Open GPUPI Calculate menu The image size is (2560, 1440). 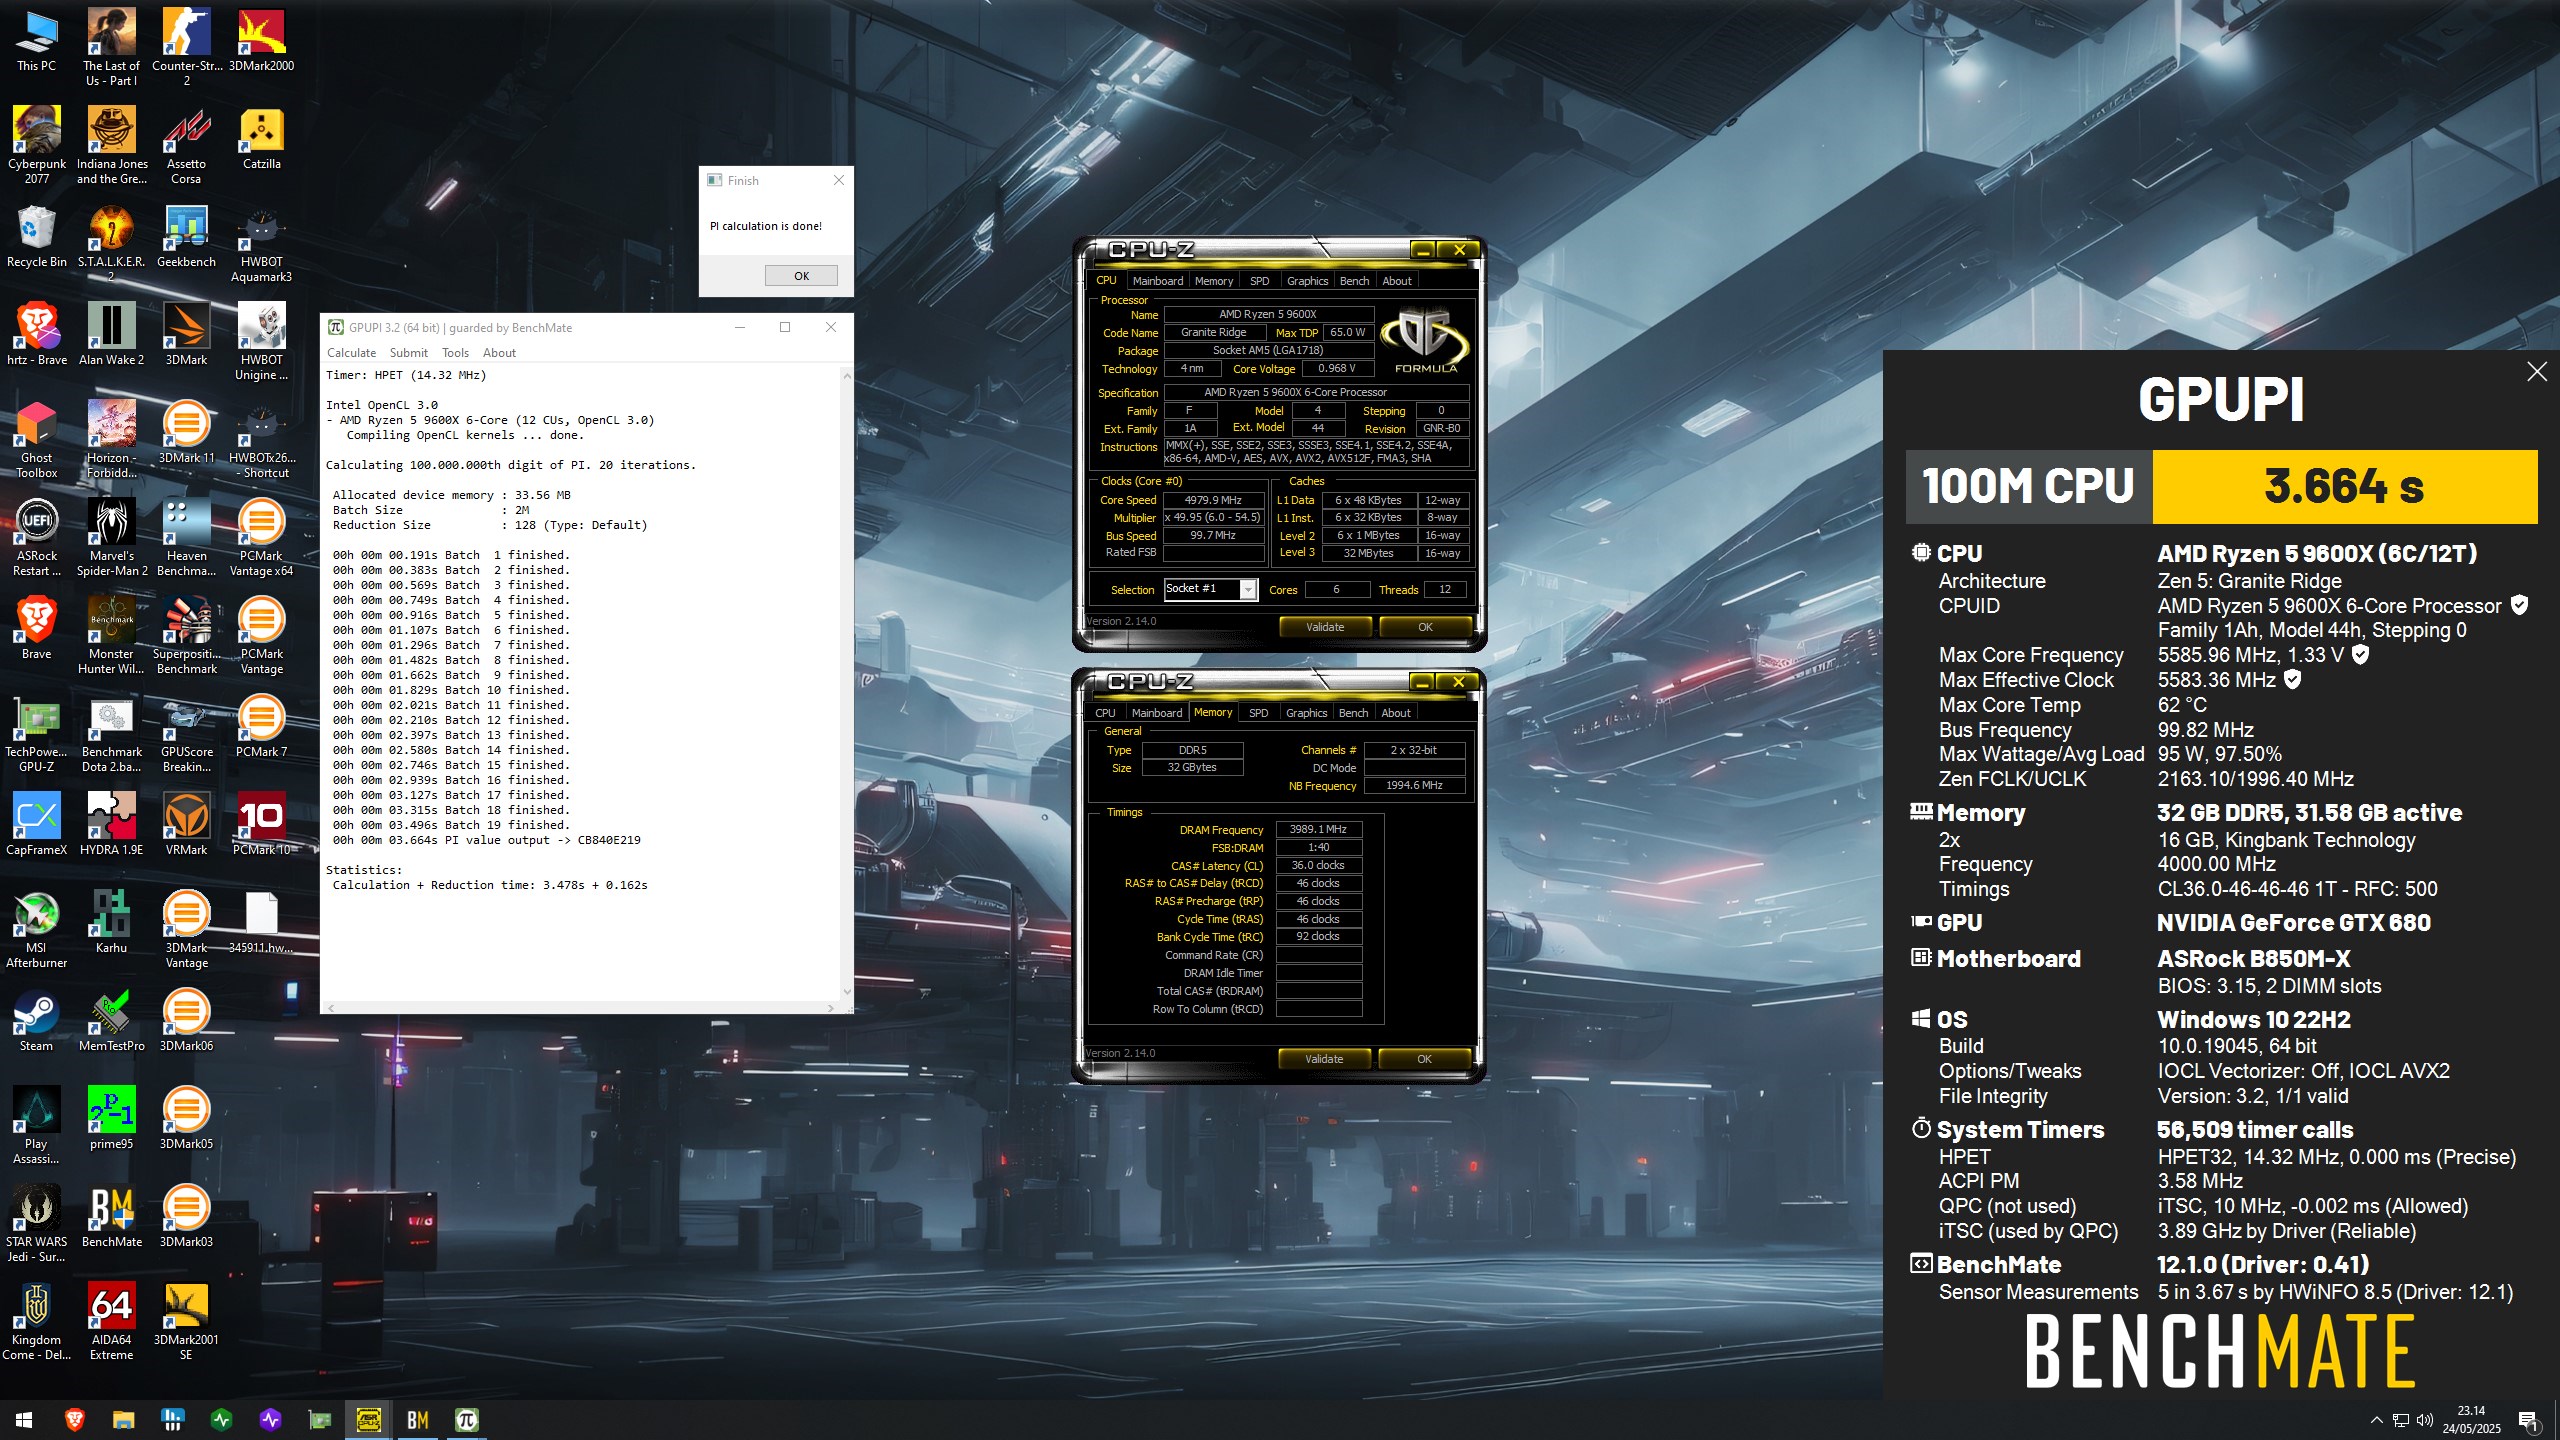[351, 353]
